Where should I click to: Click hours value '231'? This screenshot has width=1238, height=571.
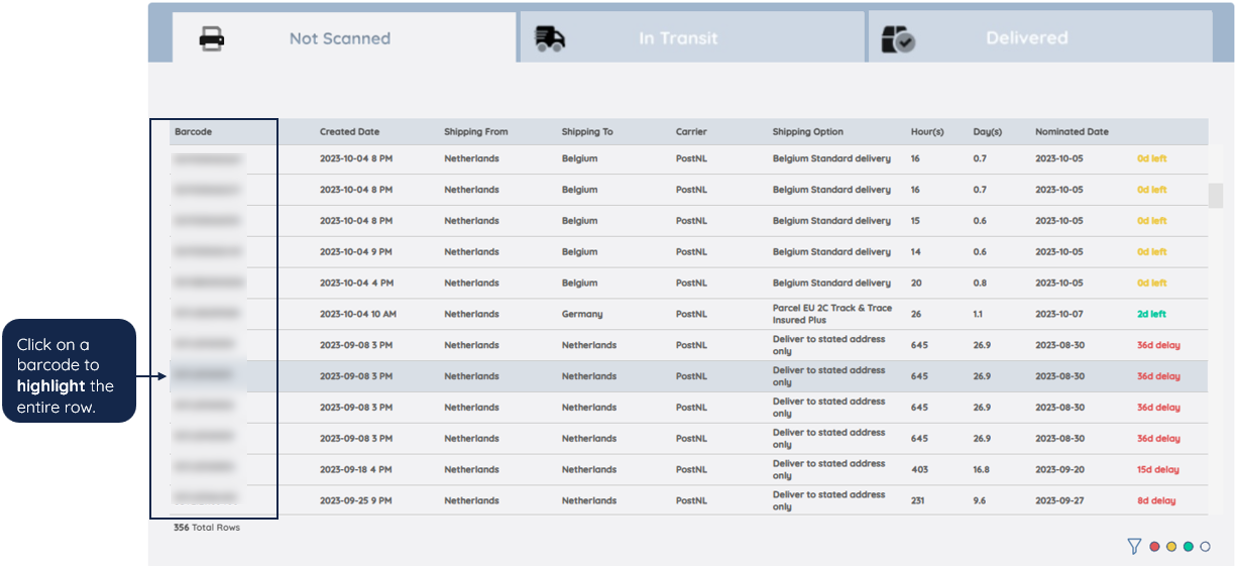[x=918, y=501]
